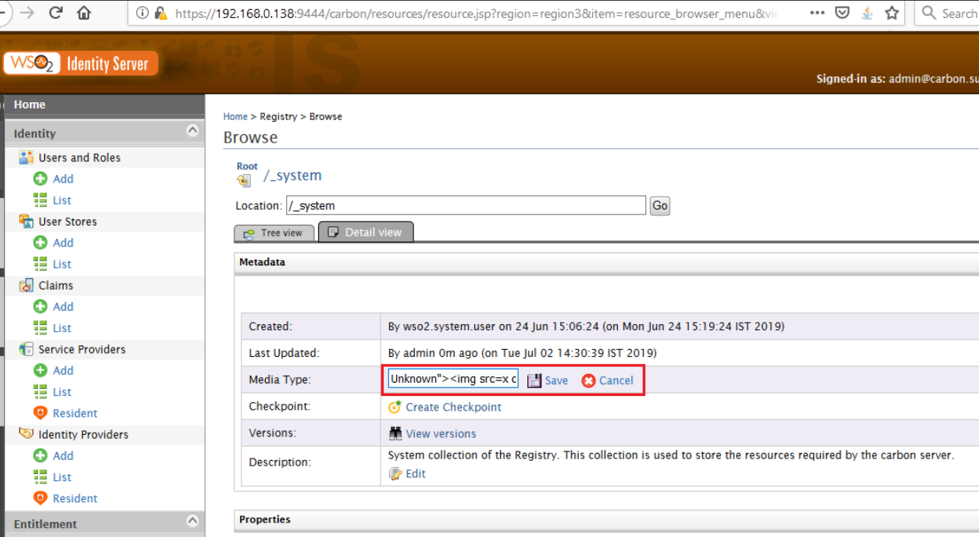
Task: Switch to the Tree view tab
Action: pyautogui.click(x=274, y=233)
